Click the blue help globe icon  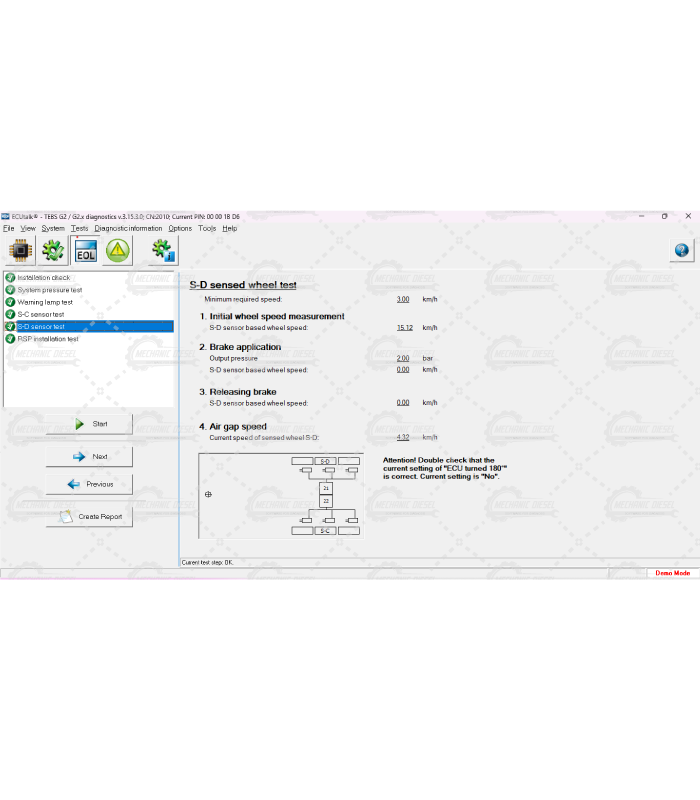tap(681, 251)
